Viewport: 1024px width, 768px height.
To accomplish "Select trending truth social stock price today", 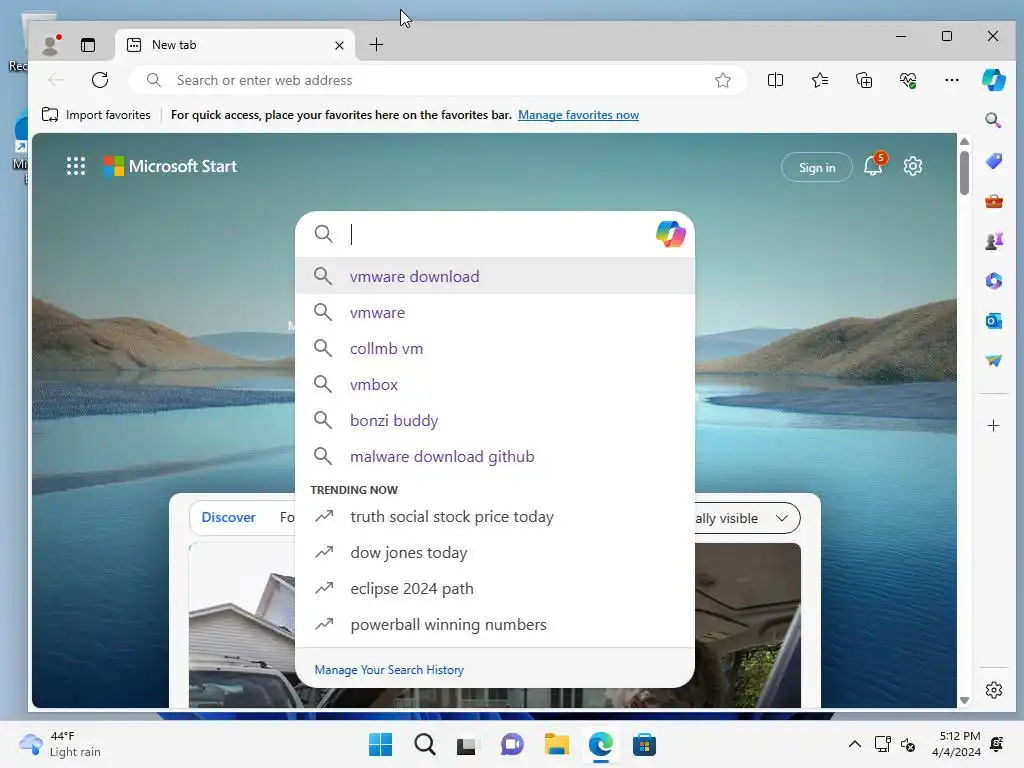I will pos(494,517).
